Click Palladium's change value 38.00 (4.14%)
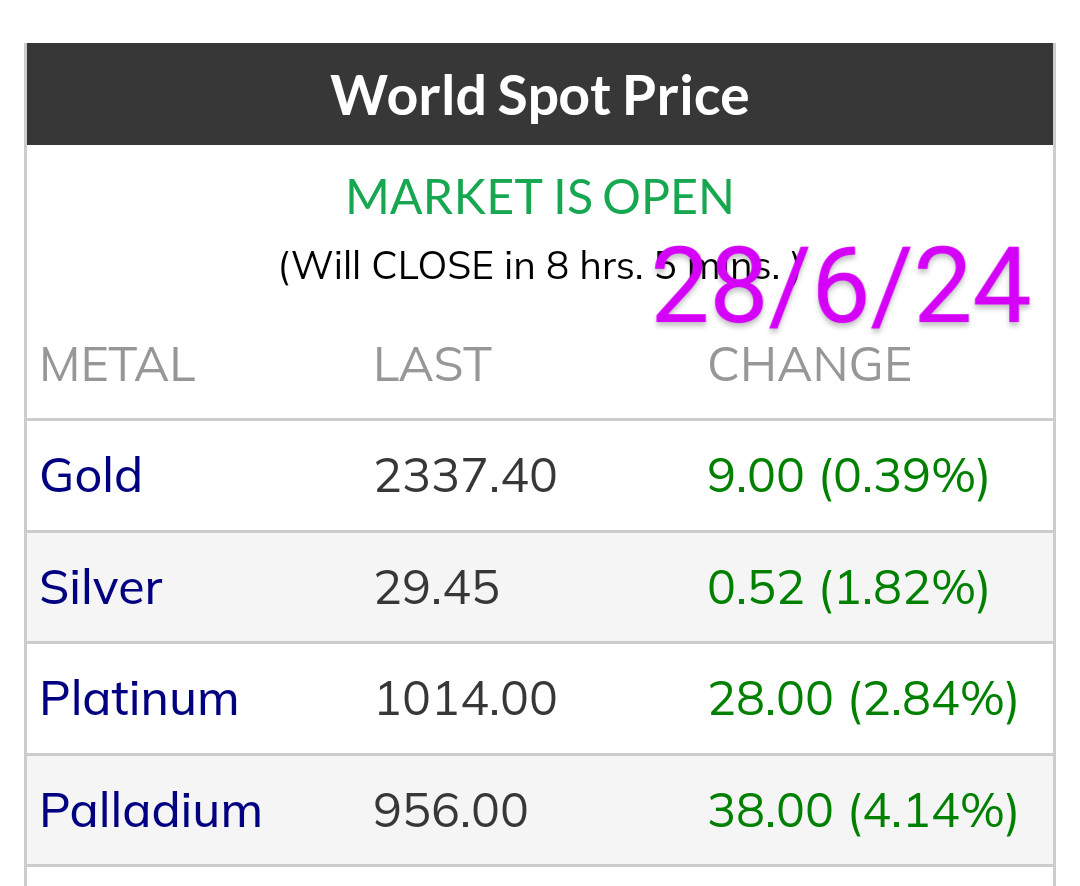Viewport: 1080px width, 886px height. click(863, 810)
